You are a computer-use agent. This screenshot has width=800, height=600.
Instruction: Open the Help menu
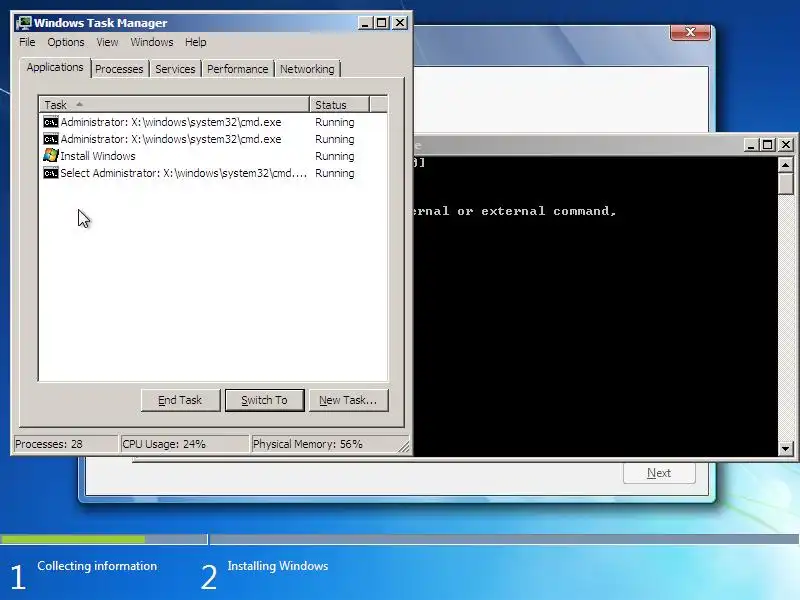click(195, 42)
